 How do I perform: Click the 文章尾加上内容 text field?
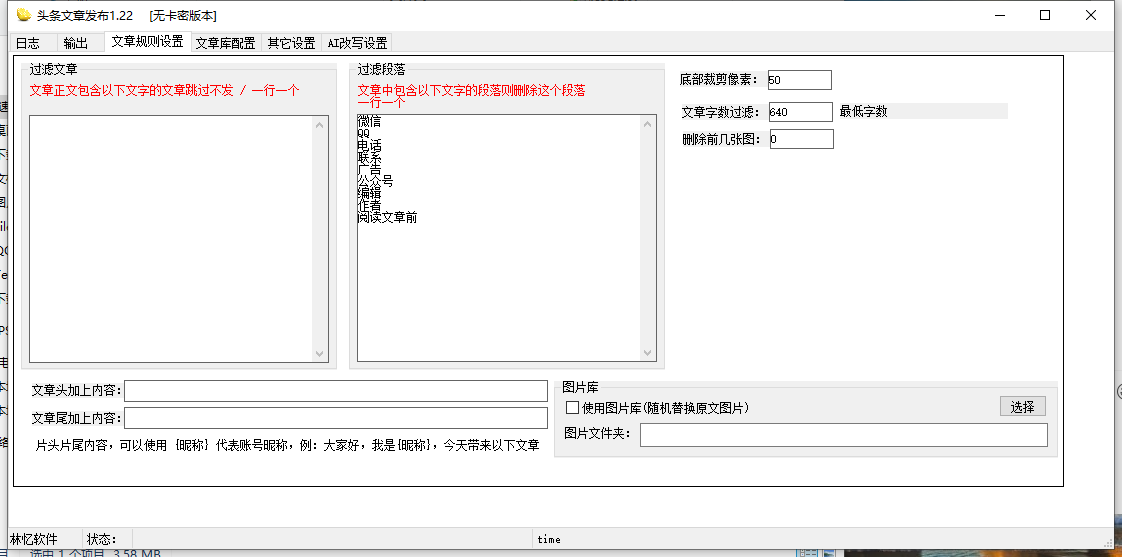(x=336, y=418)
